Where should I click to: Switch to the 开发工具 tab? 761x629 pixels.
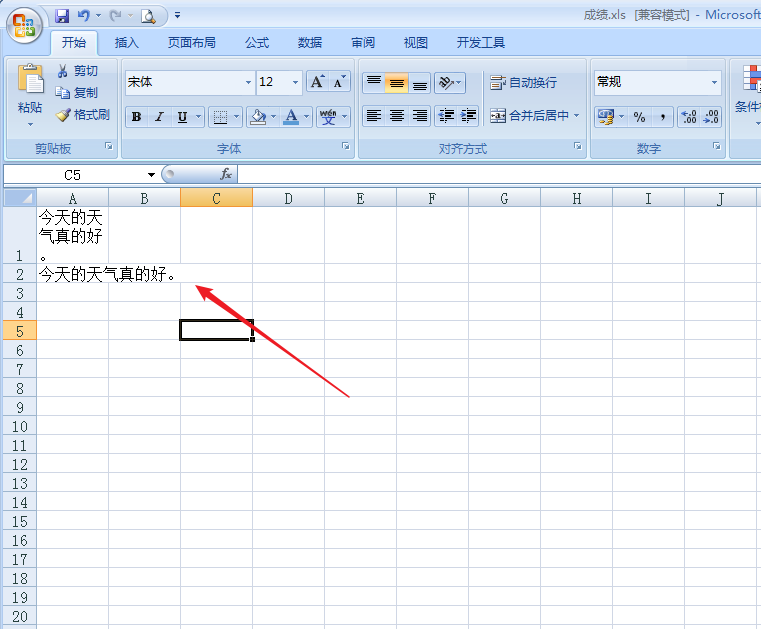pos(480,43)
